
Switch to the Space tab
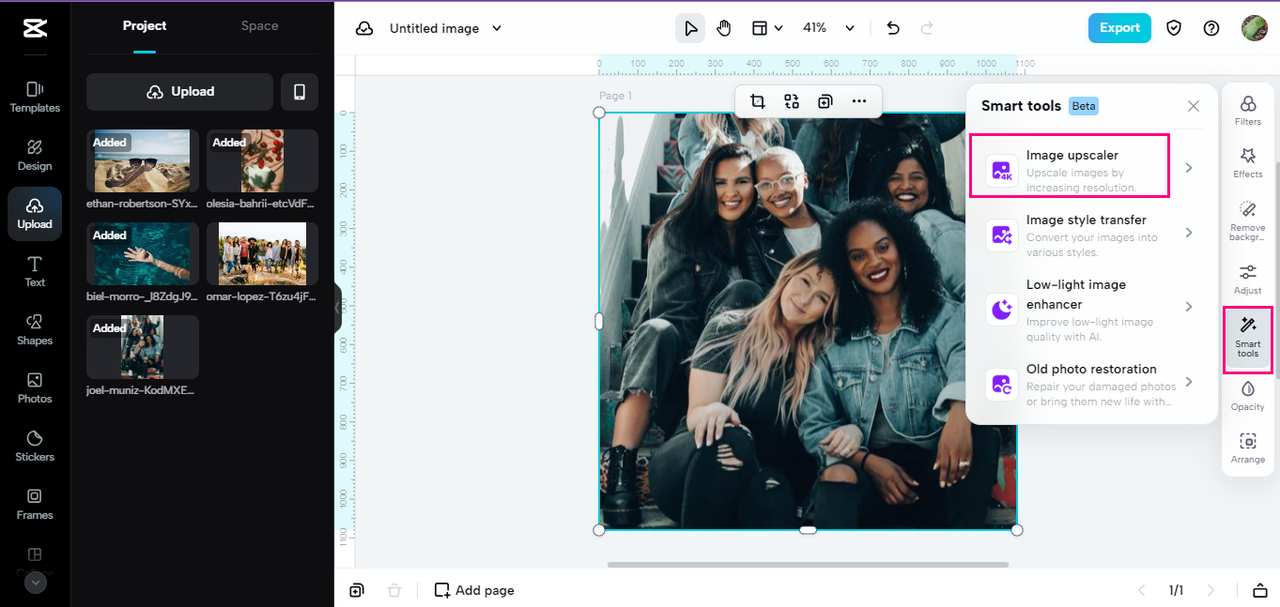point(260,26)
